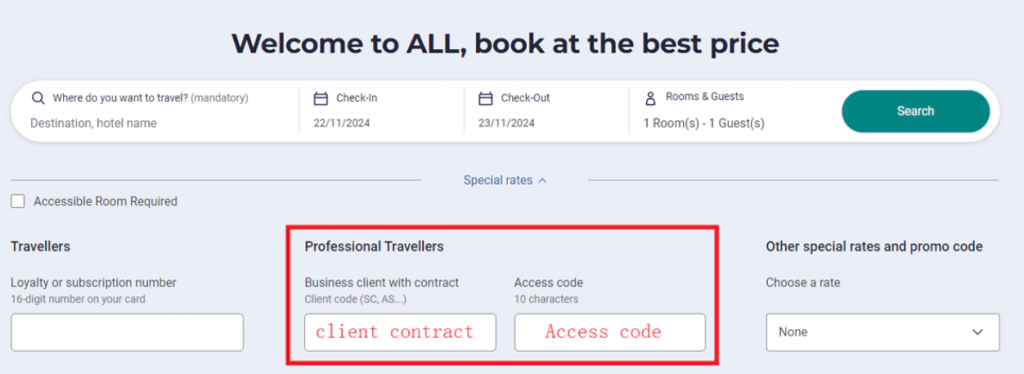Click the 1 Room(s) - 1 Guest(s) text

pyautogui.click(x=704, y=123)
